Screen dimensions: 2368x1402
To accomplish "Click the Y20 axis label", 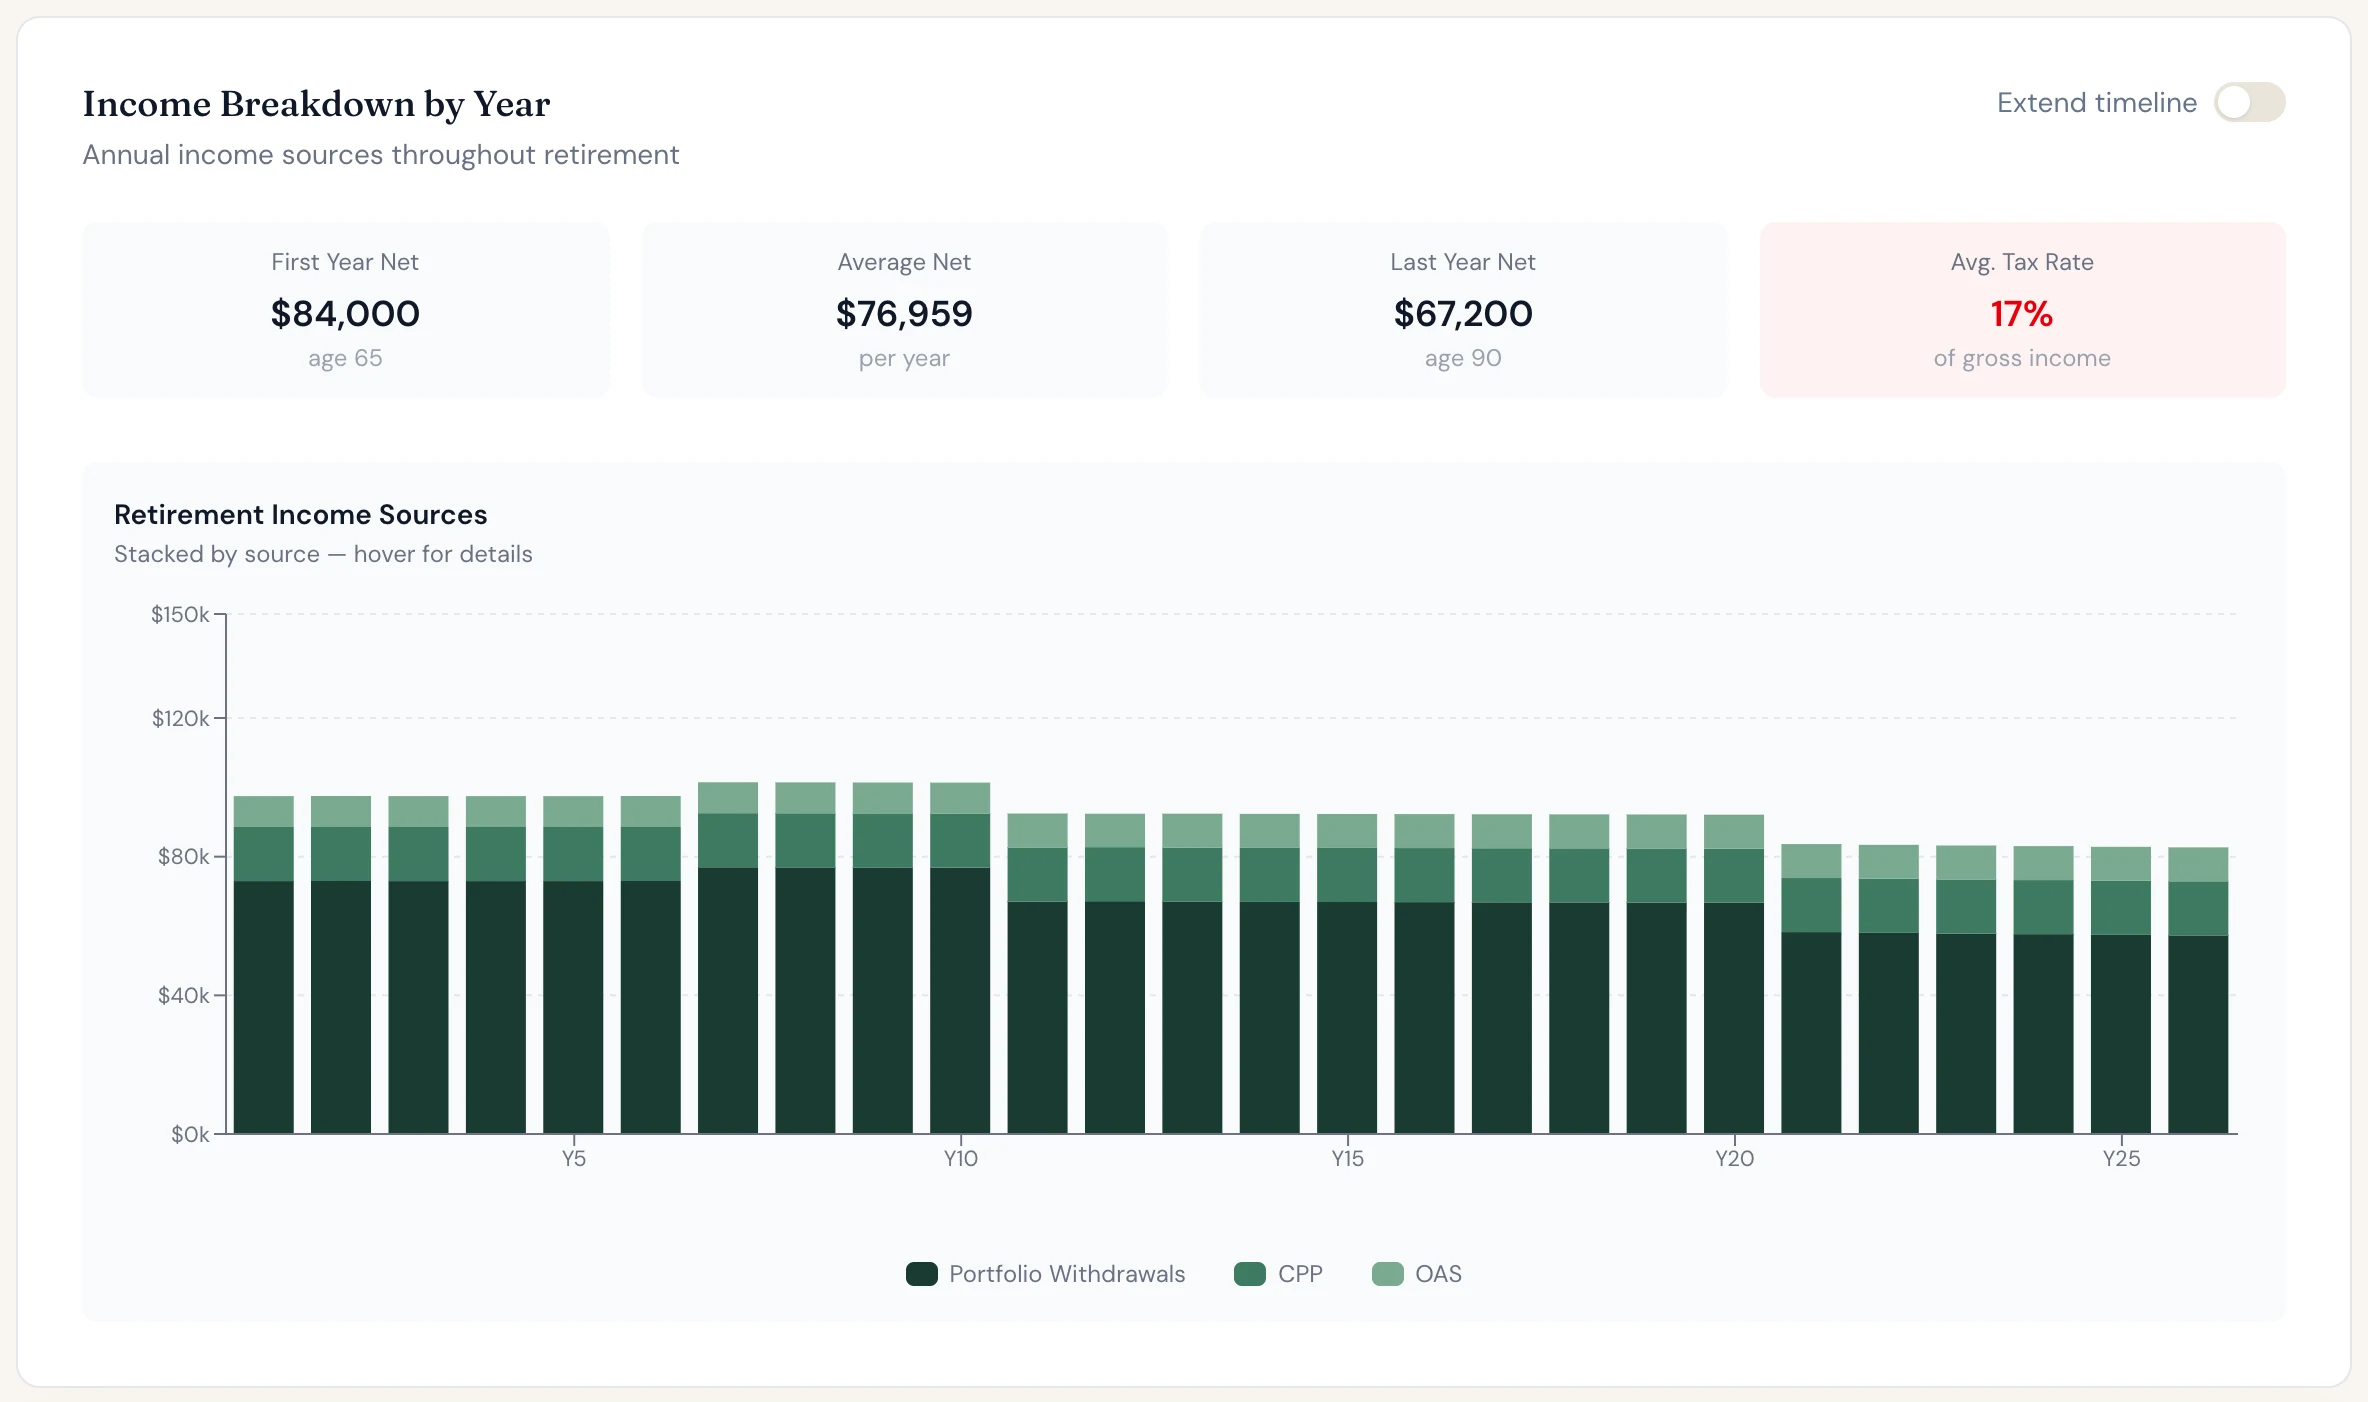I will point(1734,1158).
